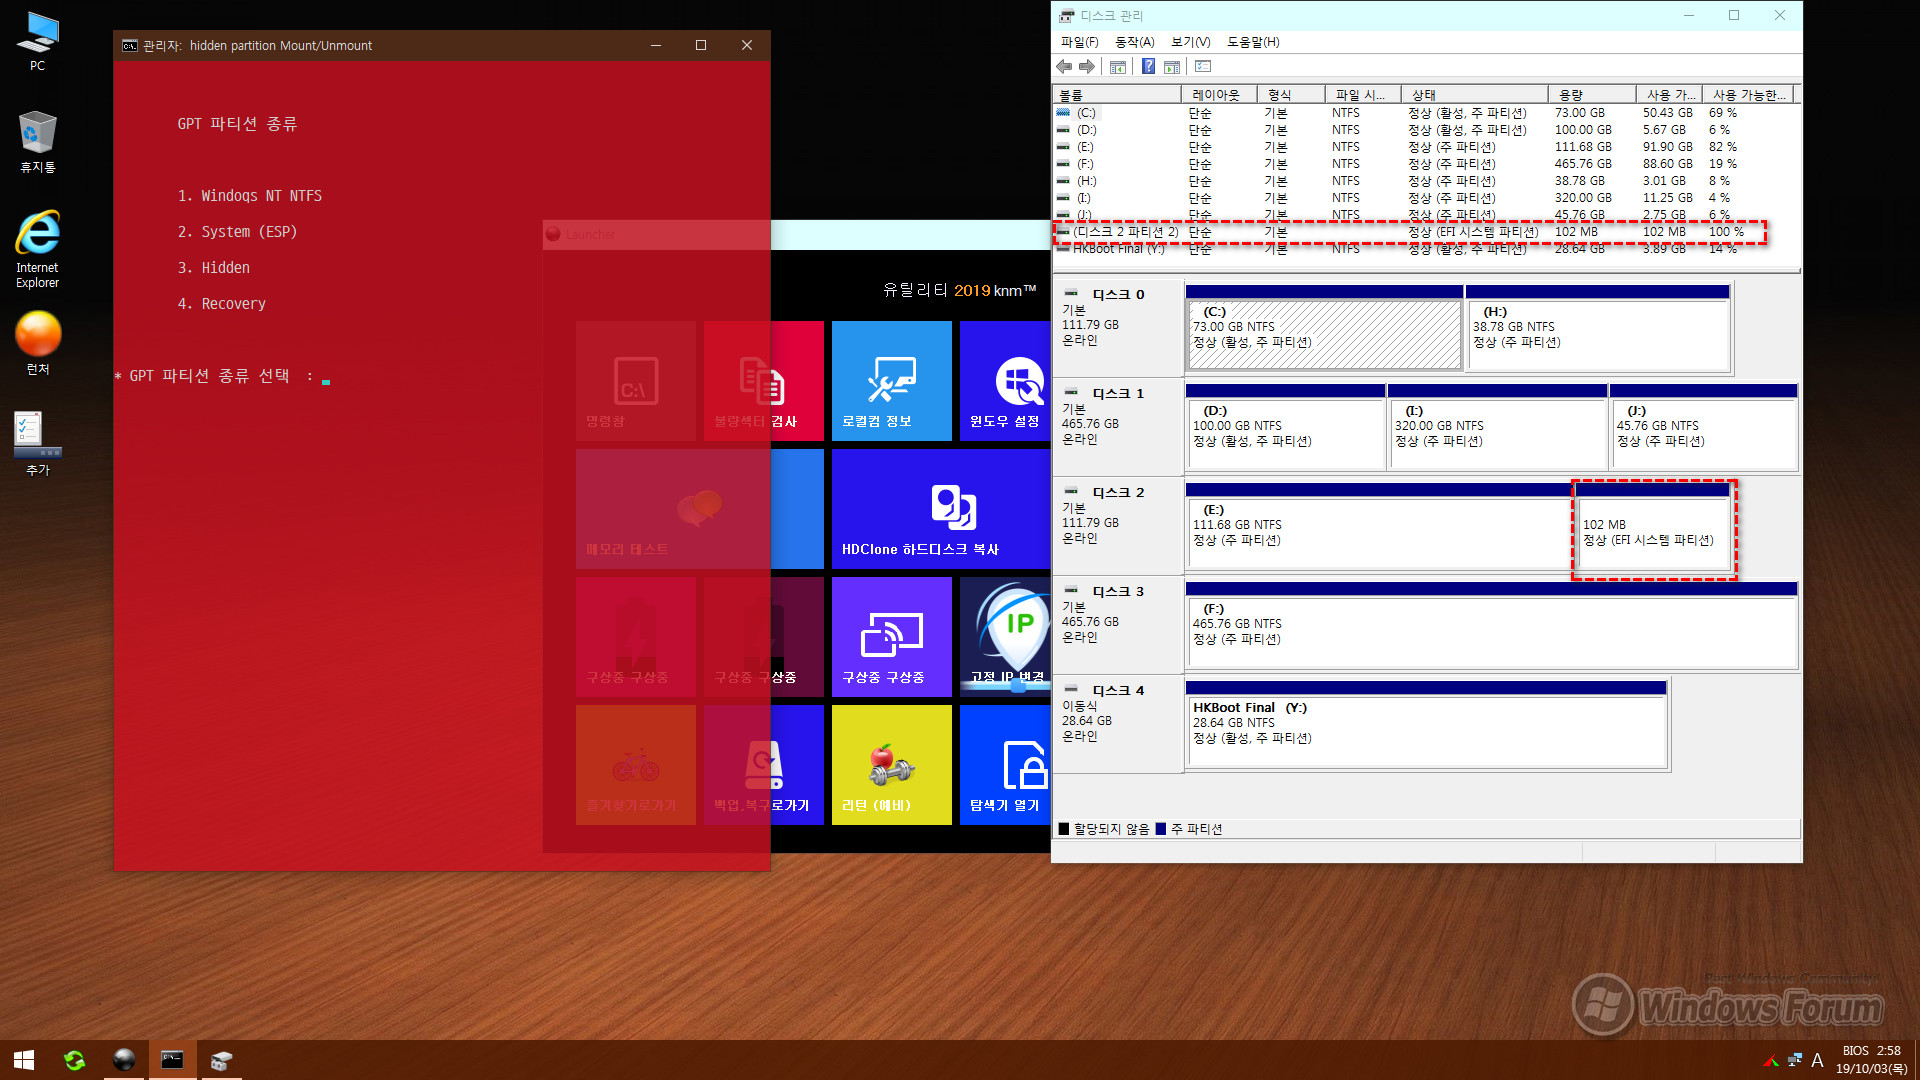The width and height of the screenshot is (1920, 1080).
Task: Click the 디스크 2 label in the disk map
Action: 1118,493
